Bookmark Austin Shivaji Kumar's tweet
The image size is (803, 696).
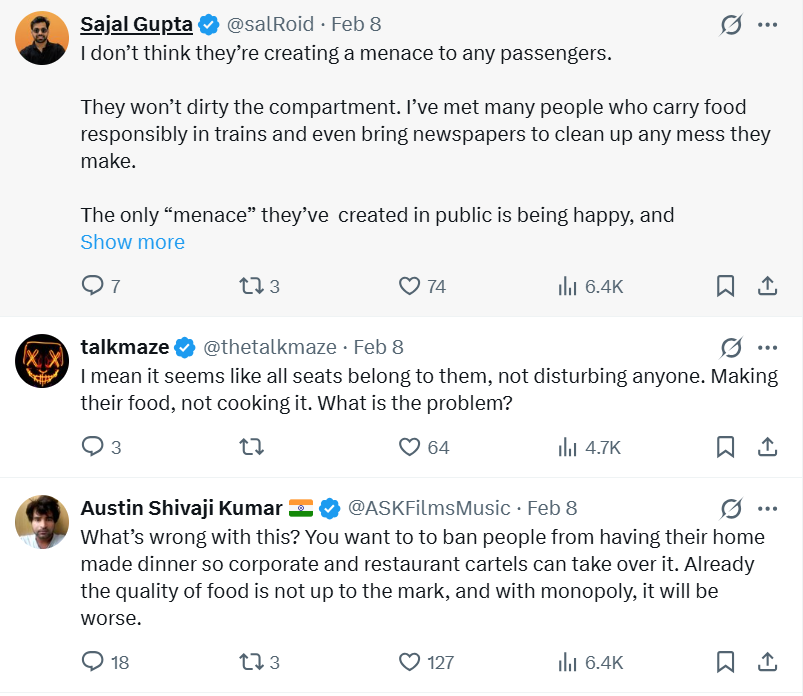pyautogui.click(x=726, y=662)
